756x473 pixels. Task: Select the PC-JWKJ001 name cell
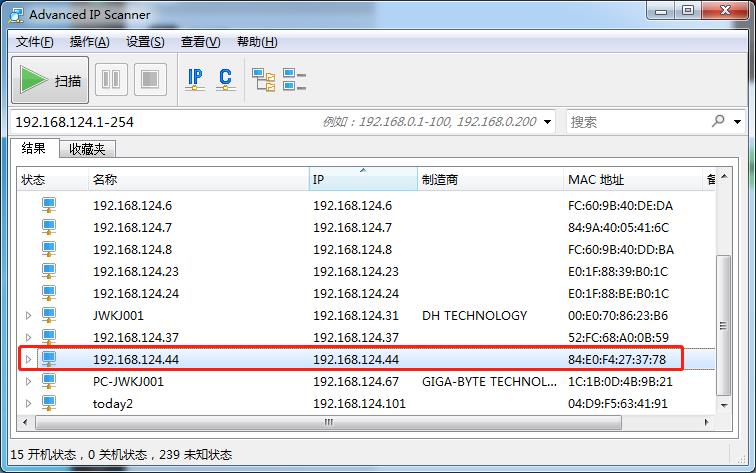tap(128, 382)
